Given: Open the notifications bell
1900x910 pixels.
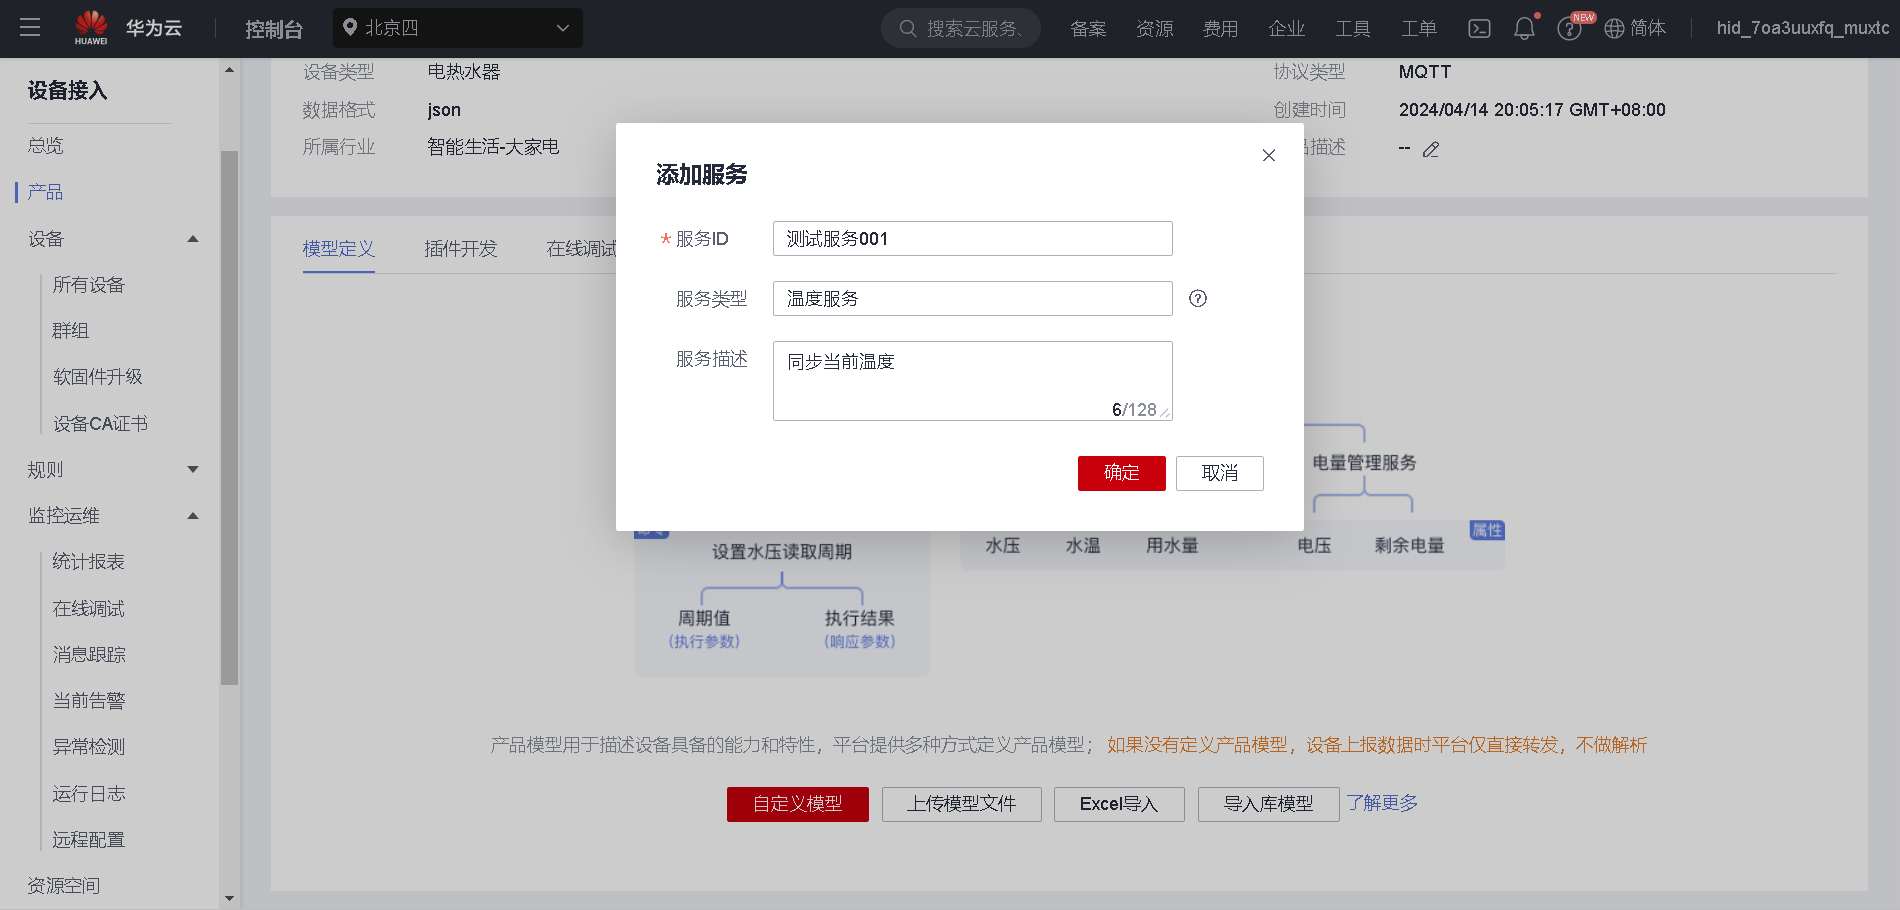Looking at the screenshot, I should click(x=1524, y=28).
